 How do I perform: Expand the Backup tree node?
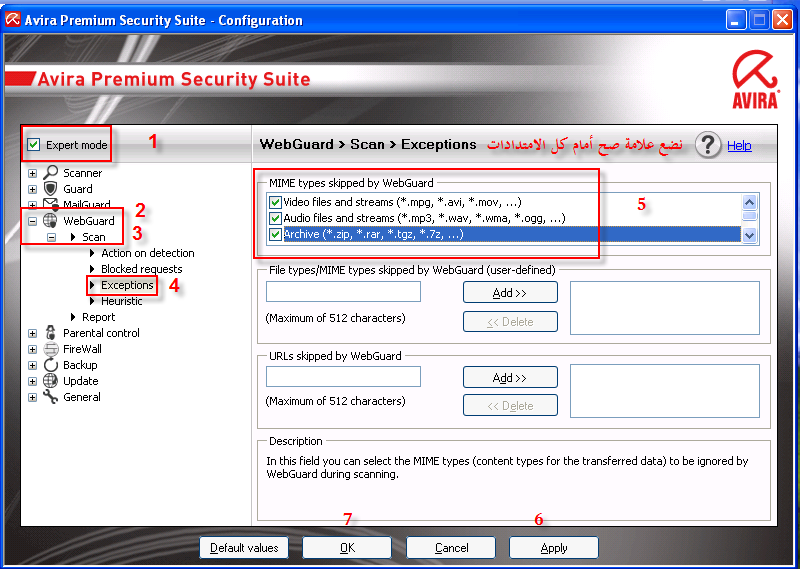click(x=33, y=365)
